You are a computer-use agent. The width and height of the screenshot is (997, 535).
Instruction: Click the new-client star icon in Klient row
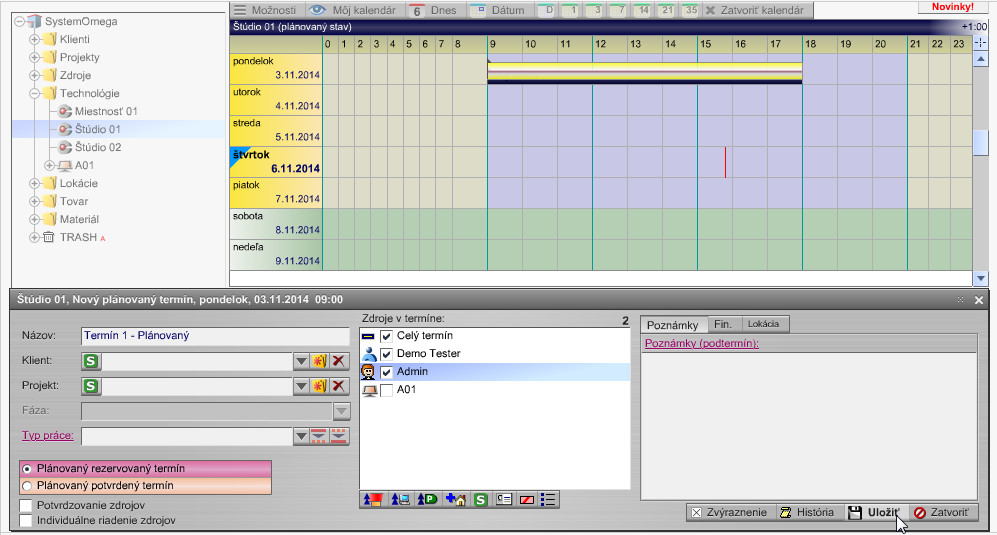[320, 361]
